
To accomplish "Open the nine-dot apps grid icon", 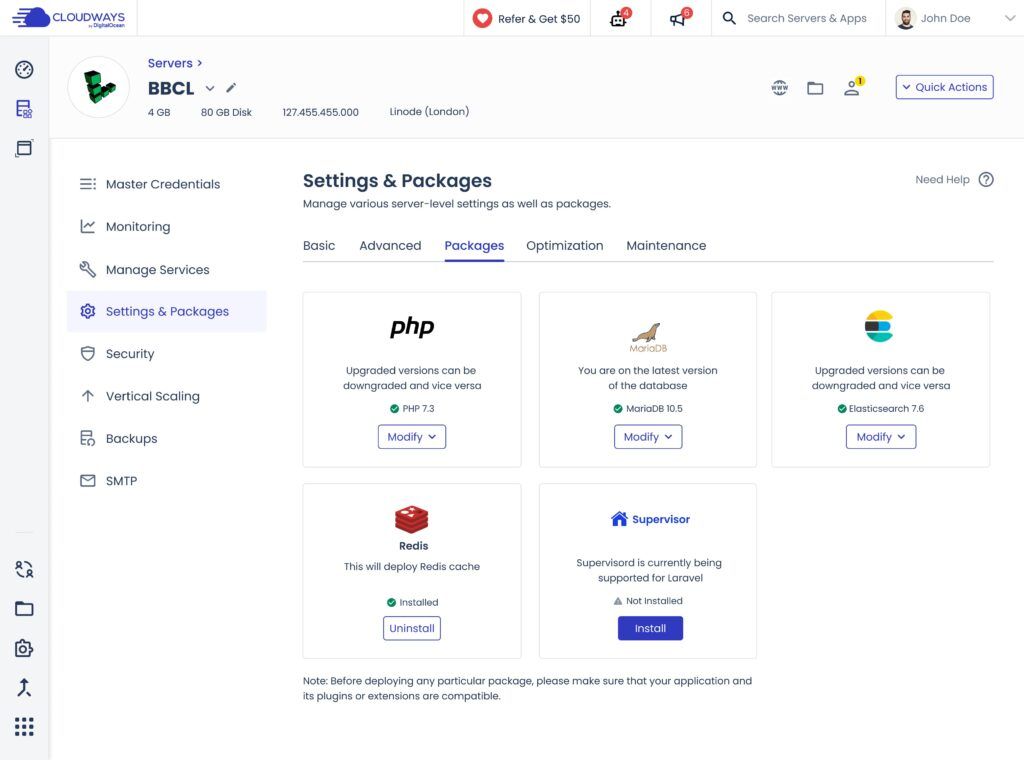I will coord(24,727).
